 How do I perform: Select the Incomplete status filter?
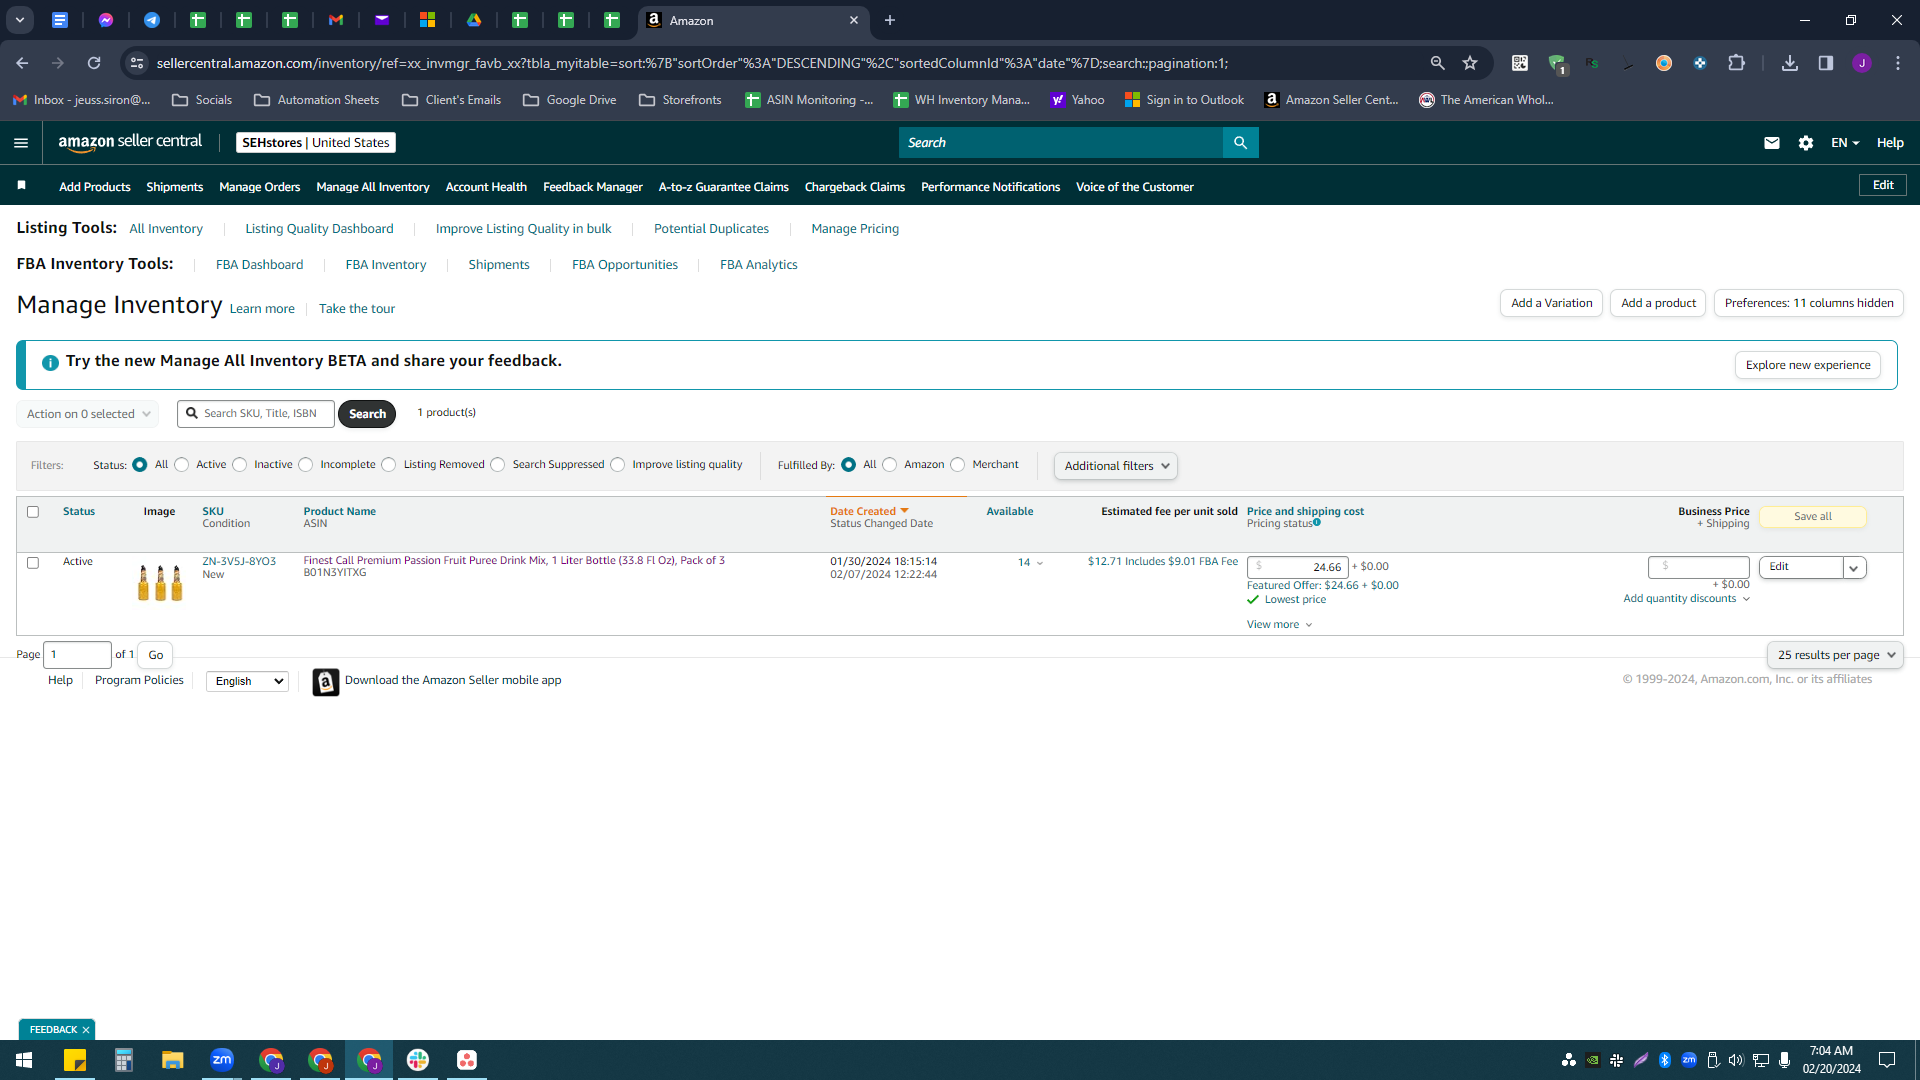tap(306, 465)
